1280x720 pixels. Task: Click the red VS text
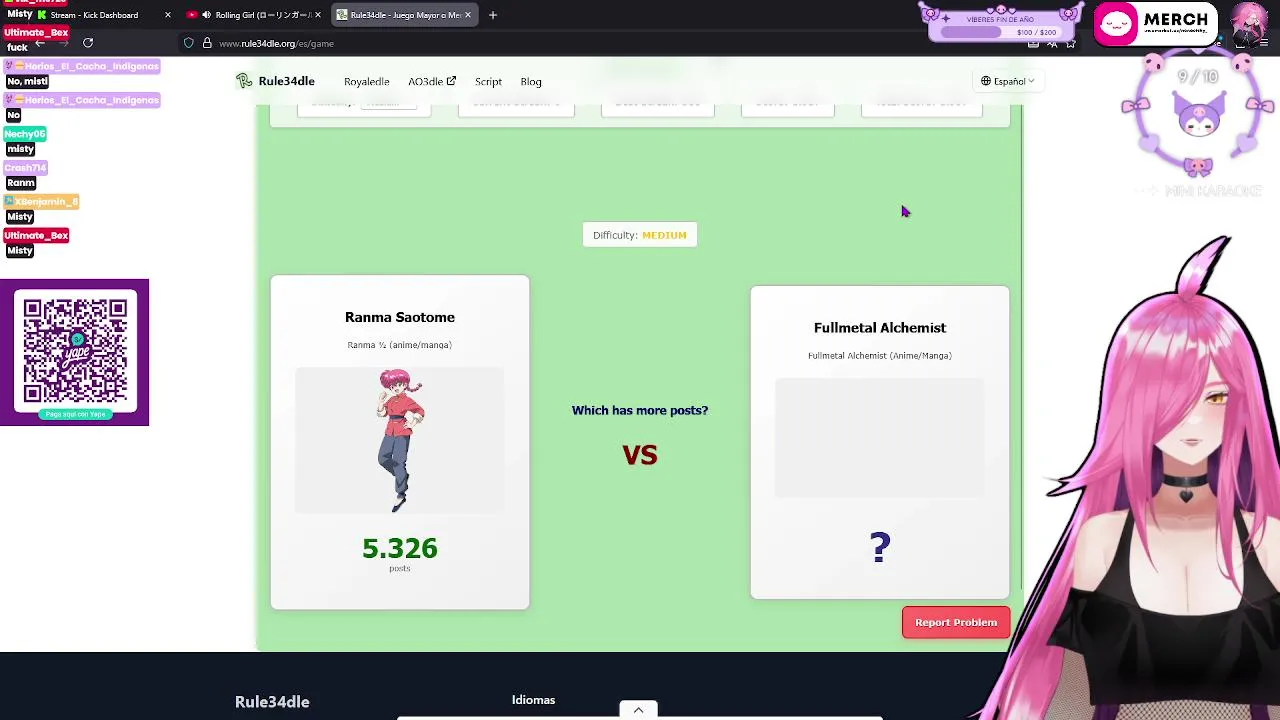click(x=640, y=455)
